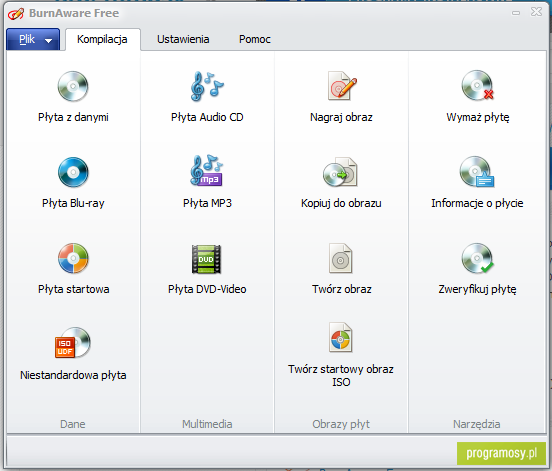The image size is (552, 471).
Task: Open the Pomoc tab
Action: 255,39
